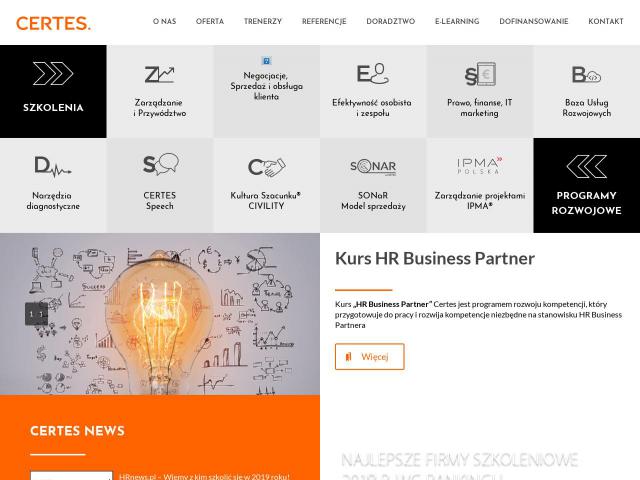The image size is (640, 480).
Task: Open the Baza Usług Rozwojowych cloud icon
Action: pos(587,75)
